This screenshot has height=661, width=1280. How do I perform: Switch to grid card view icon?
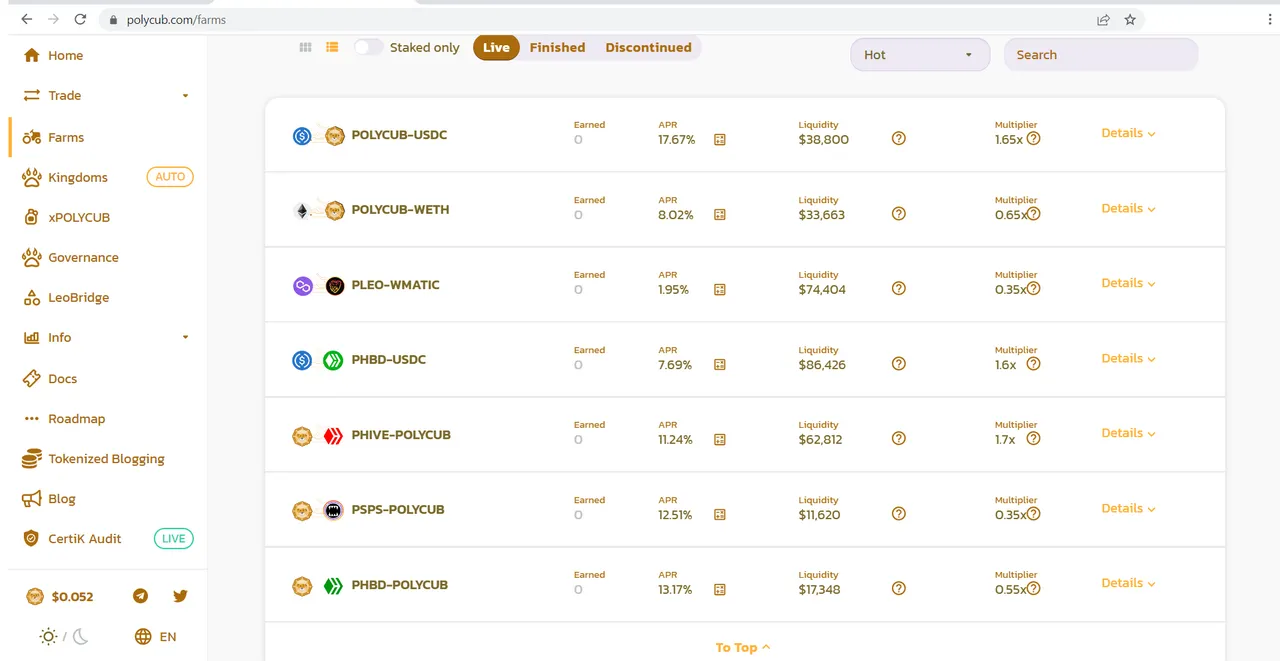(x=306, y=47)
